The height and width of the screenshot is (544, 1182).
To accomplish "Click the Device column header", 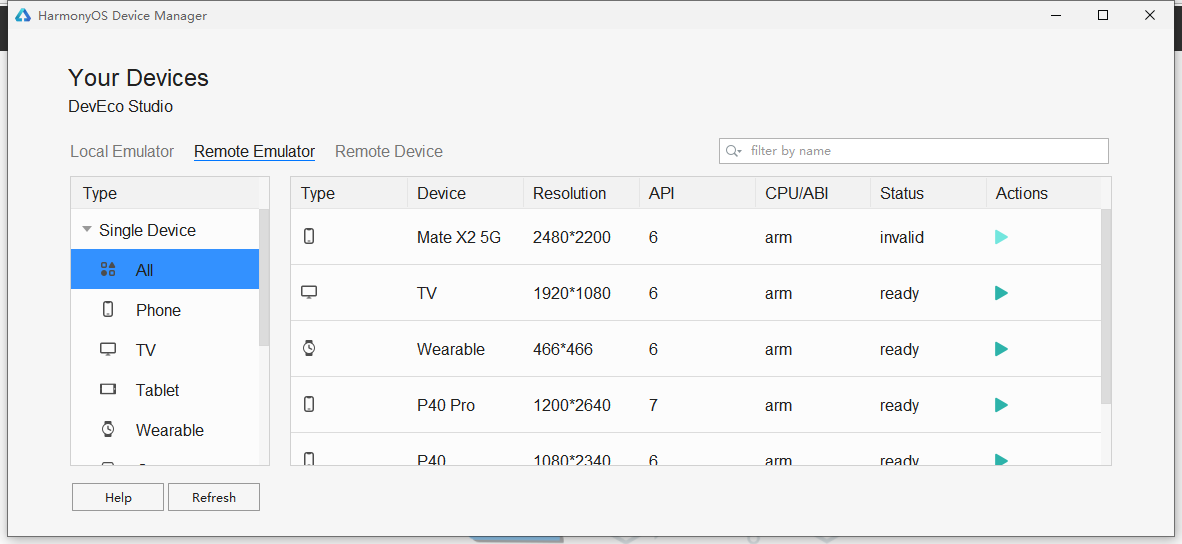I will tap(465, 193).
